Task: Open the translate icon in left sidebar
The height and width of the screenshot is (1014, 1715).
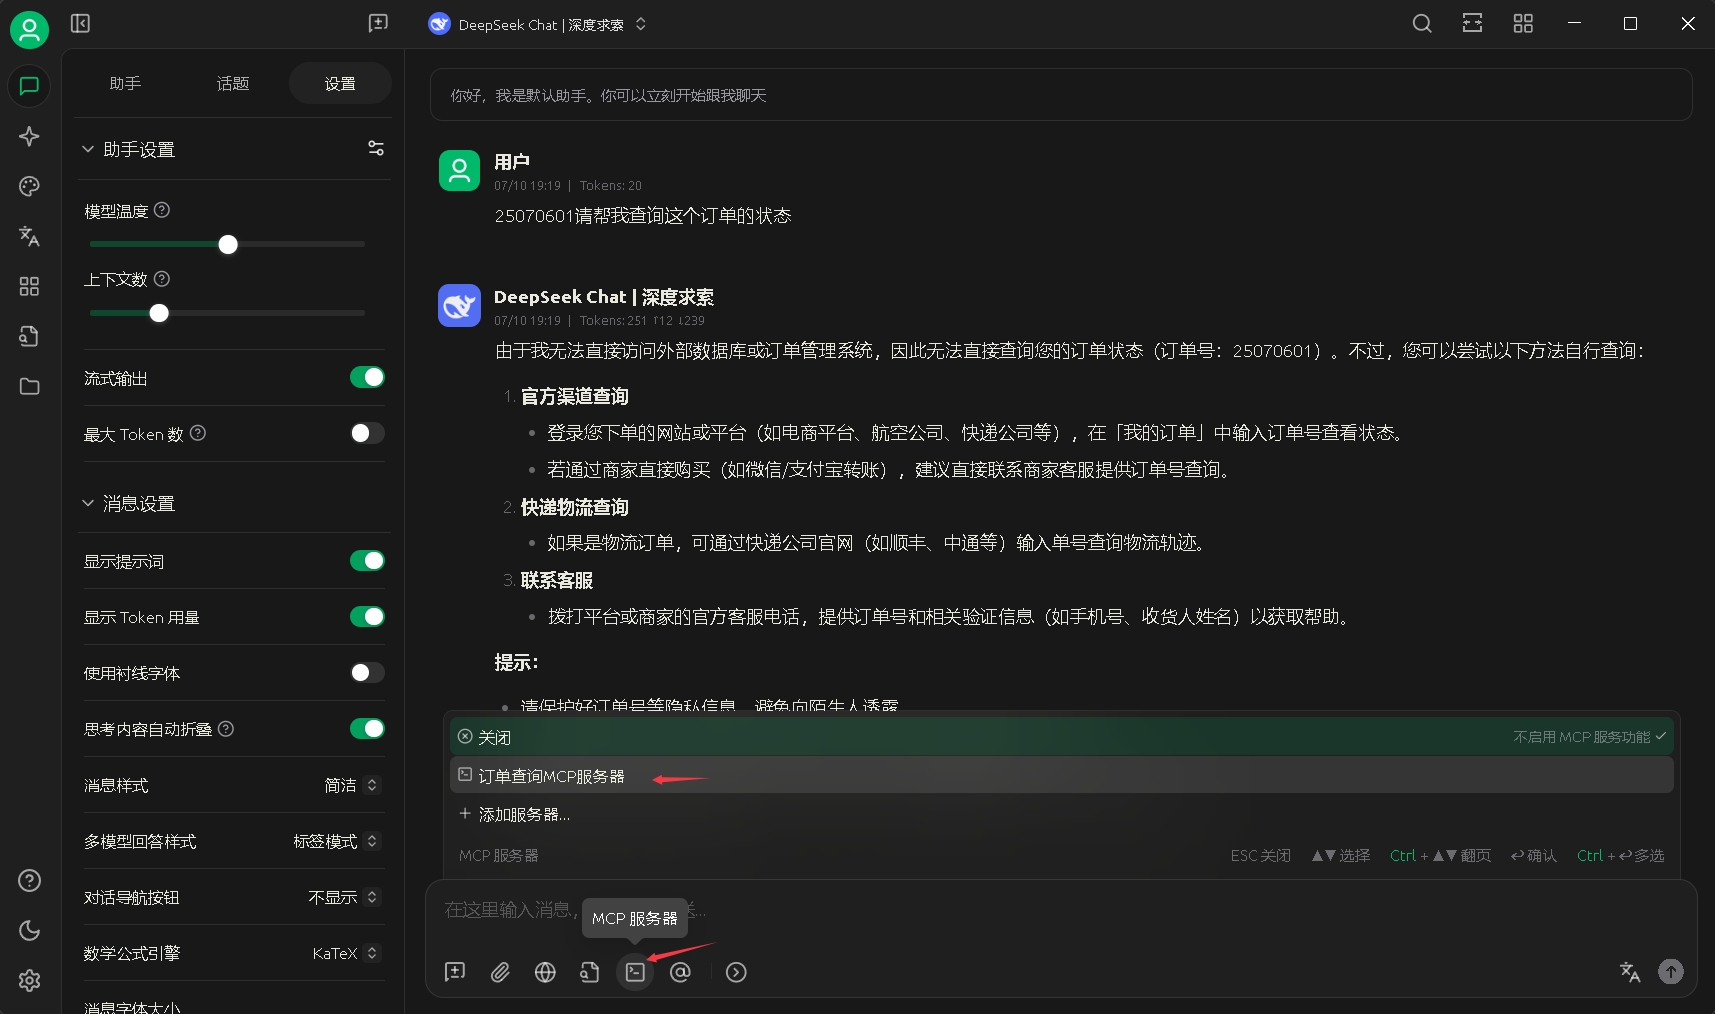Action: (29, 236)
